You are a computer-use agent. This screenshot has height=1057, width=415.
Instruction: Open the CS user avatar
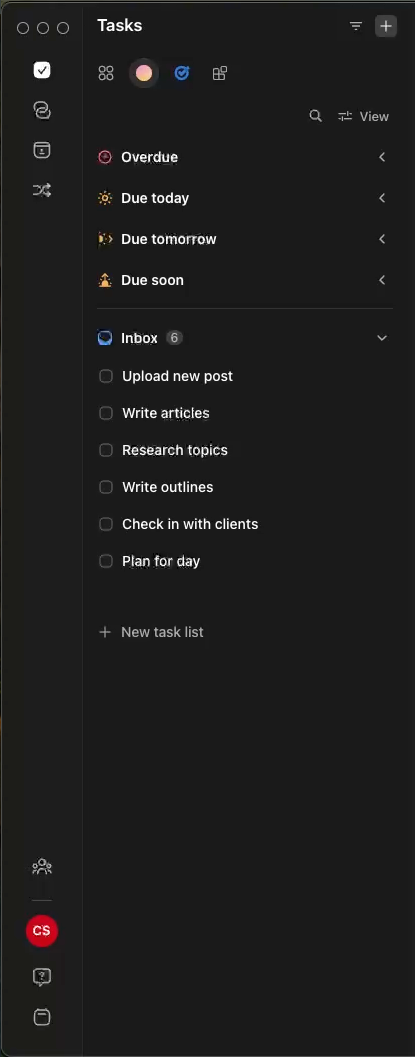tap(42, 931)
